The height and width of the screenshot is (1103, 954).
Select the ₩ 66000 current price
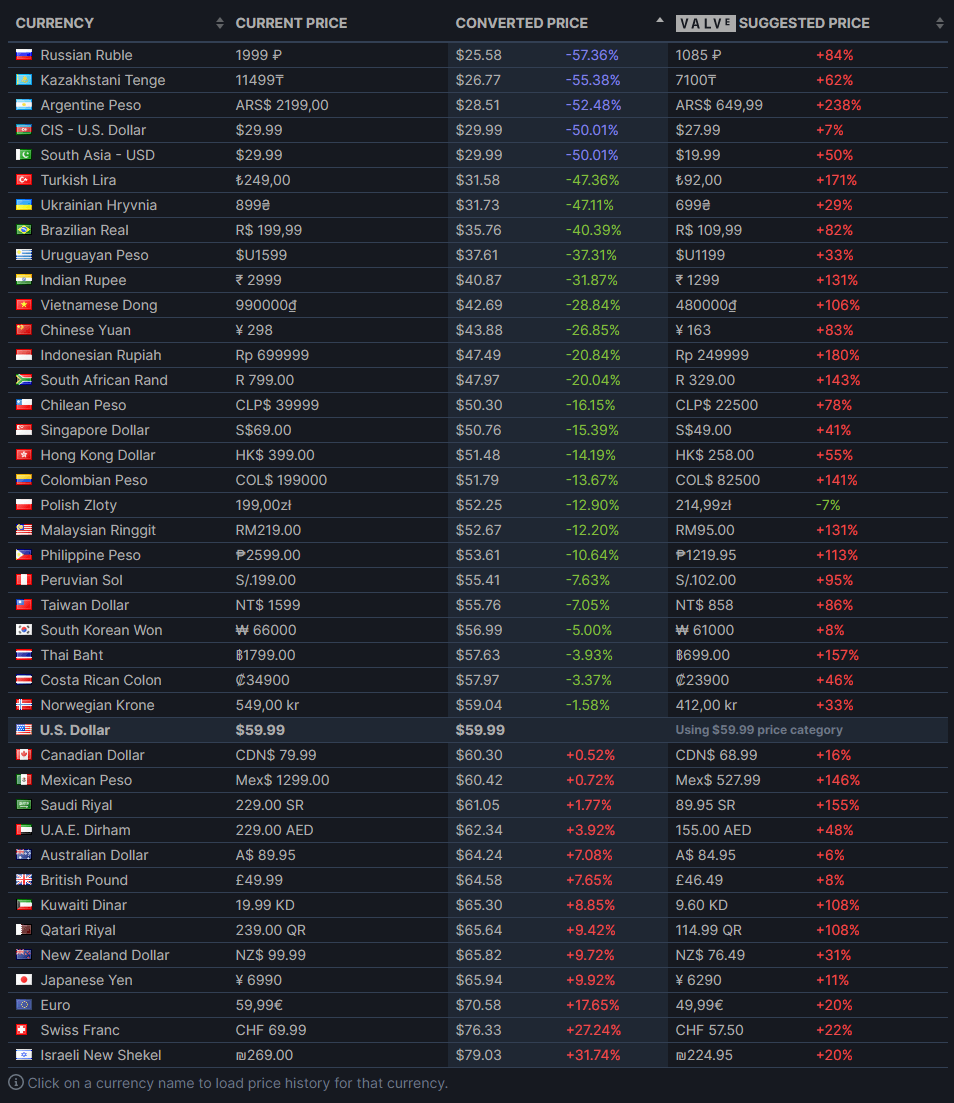pyautogui.click(x=266, y=630)
